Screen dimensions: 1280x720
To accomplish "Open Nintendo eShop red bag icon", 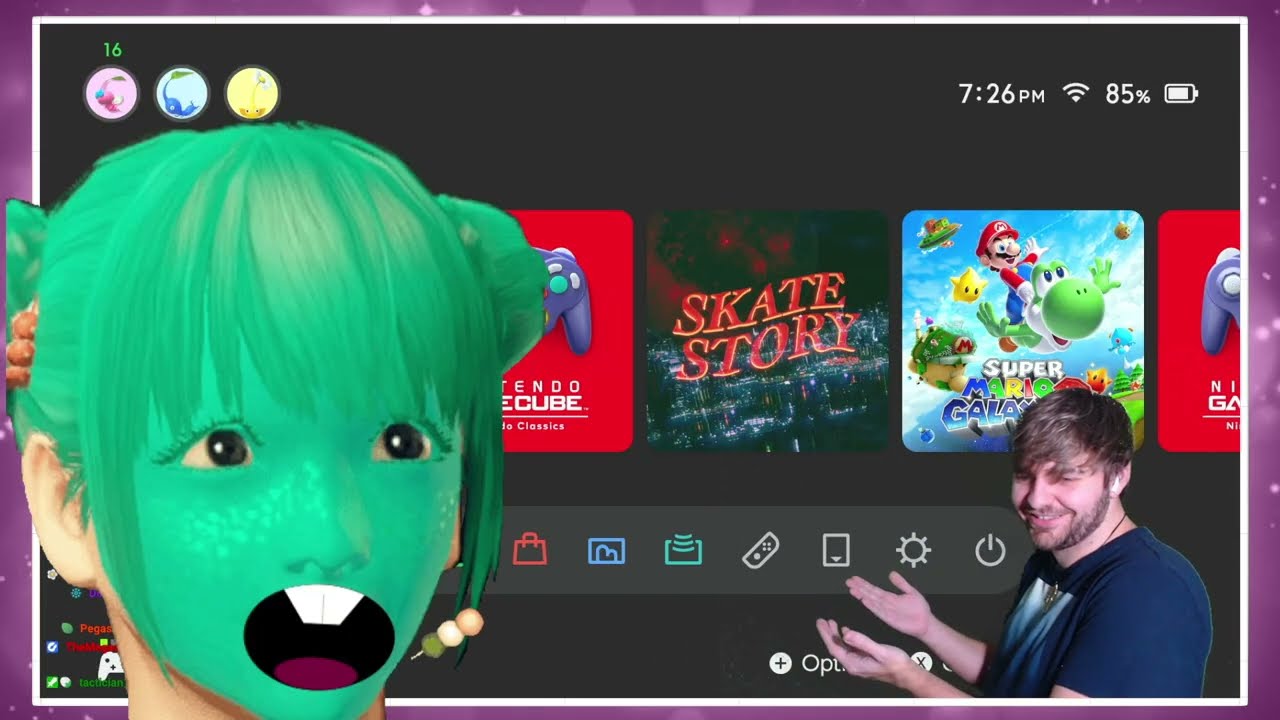I will [x=530, y=550].
